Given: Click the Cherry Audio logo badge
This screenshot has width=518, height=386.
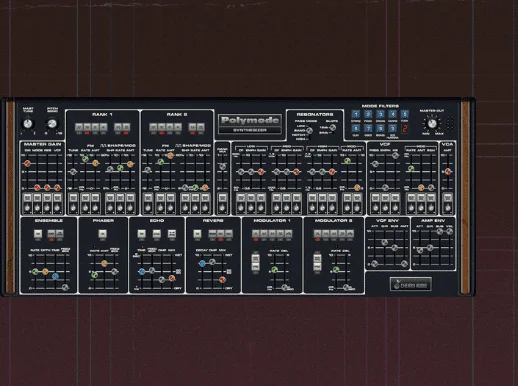Looking at the screenshot, I should click(411, 284).
